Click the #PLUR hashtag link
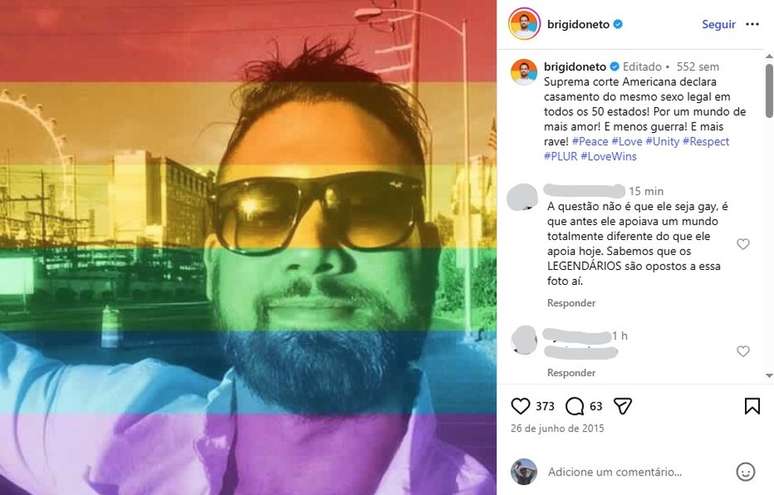This screenshot has height=495, width=774. pyautogui.click(x=561, y=156)
